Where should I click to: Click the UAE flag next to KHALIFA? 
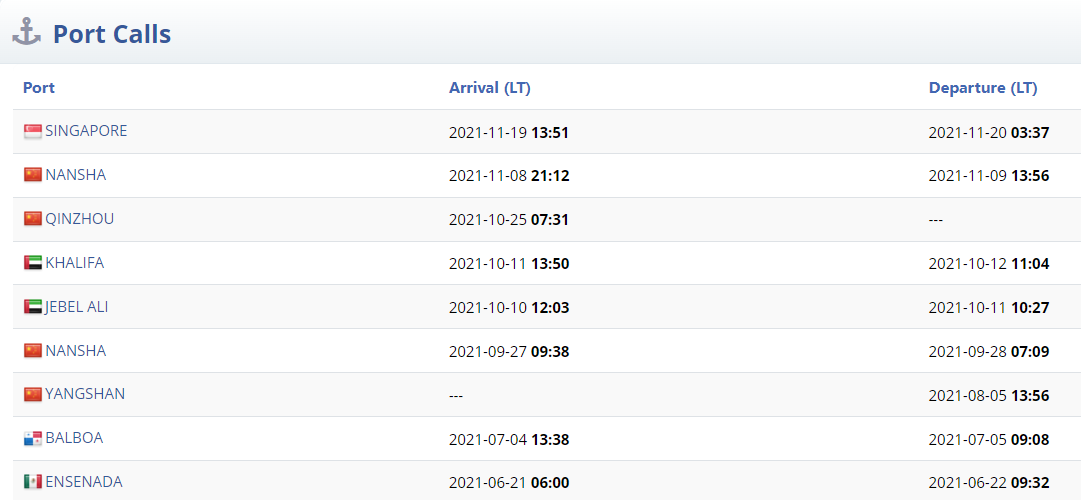33,263
